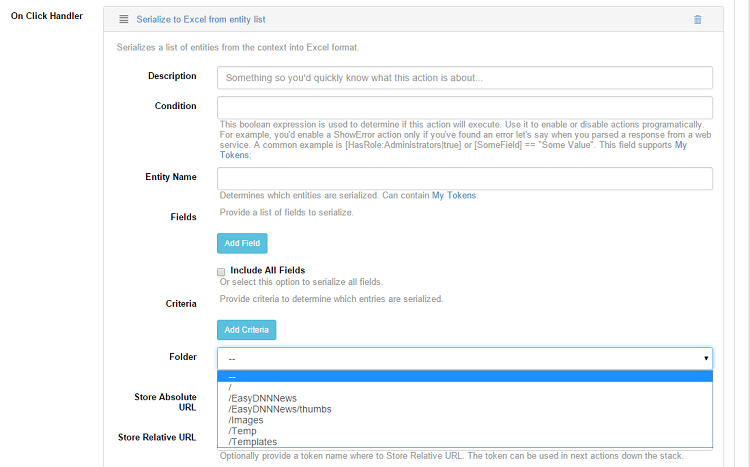The width and height of the screenshot is (750, 467).
Task: Open My Tokens link under Entity Name
Action: pyautogui.click(x=454, y=195)
